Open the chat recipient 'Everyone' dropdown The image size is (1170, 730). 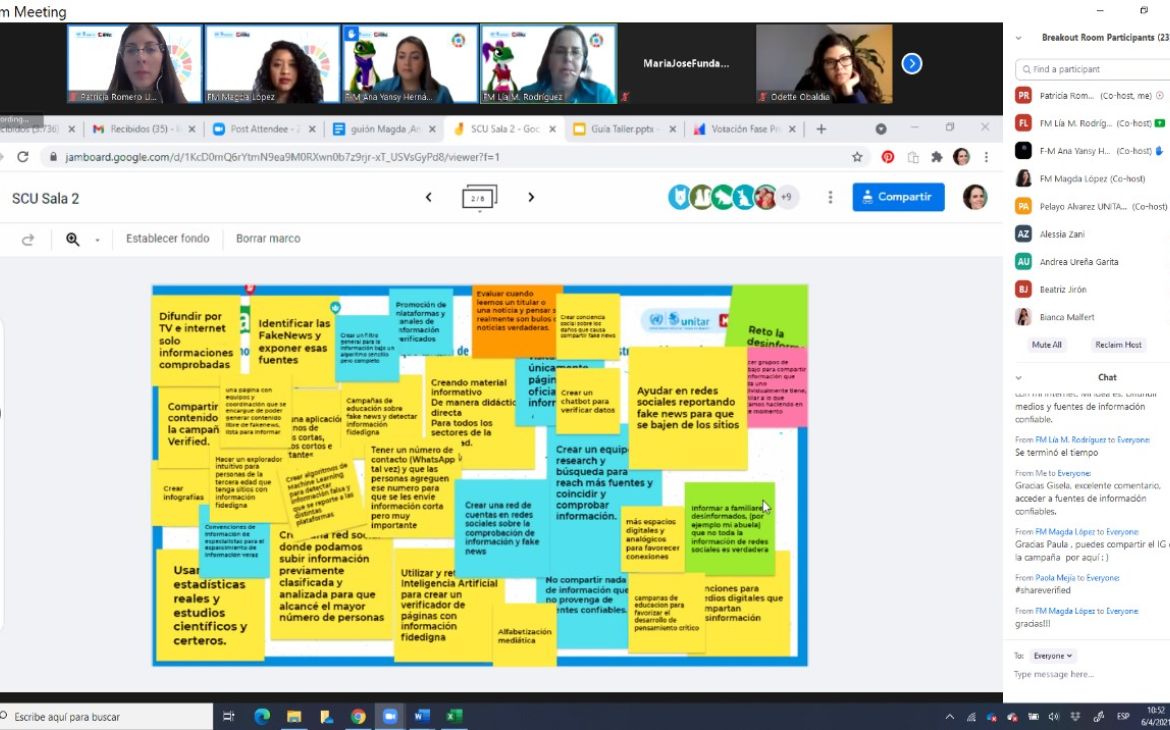pos(1054,656)
